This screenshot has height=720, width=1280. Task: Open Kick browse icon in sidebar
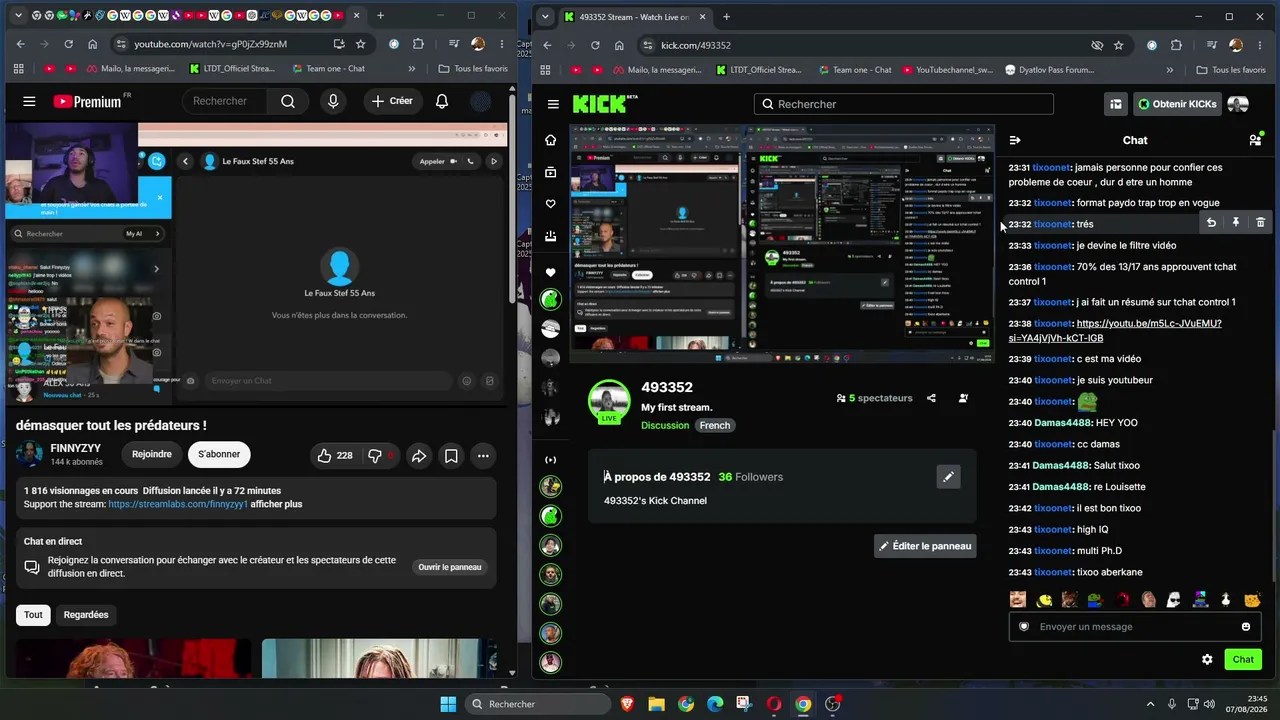tap(550, 172)
